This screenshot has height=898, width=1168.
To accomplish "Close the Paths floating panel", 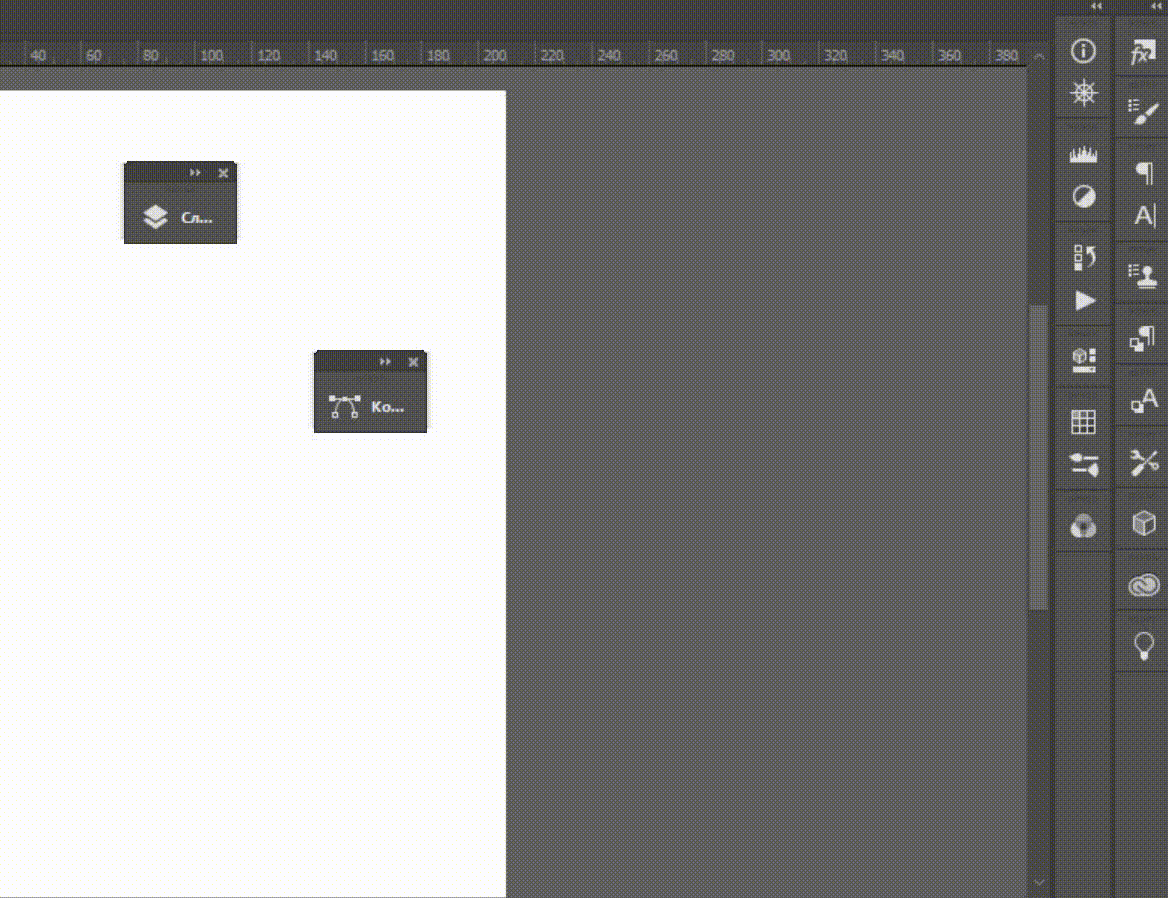I will coord(413,362).
